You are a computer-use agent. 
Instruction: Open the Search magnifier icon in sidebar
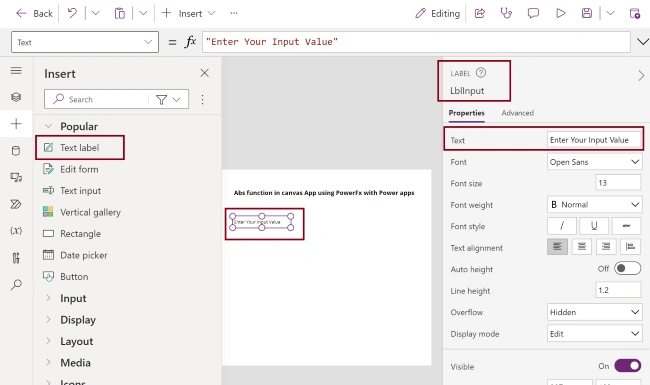pyautogui.click(x=16, y=284)
